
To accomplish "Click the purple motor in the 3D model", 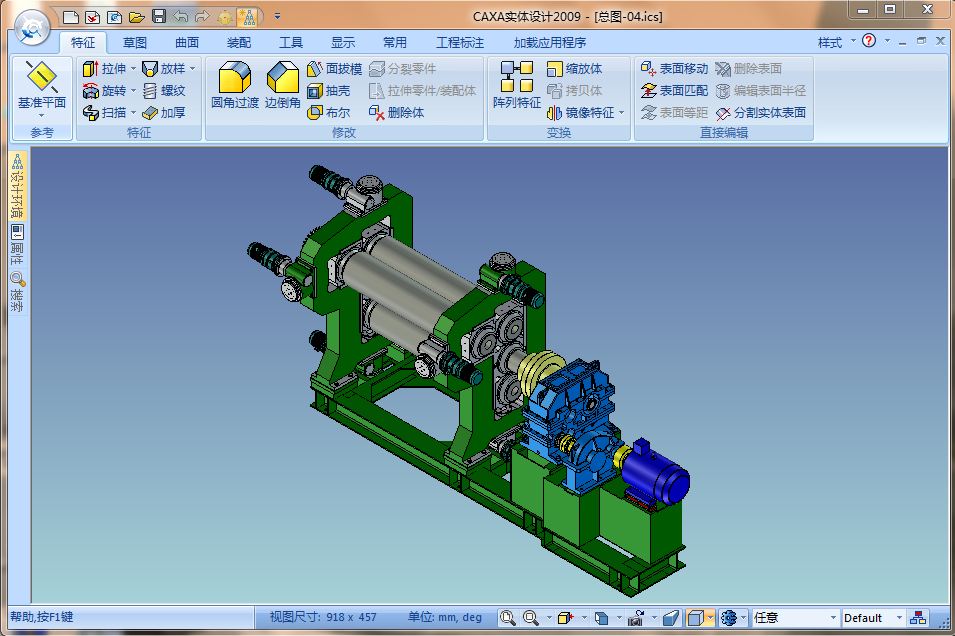I will 658,472.
